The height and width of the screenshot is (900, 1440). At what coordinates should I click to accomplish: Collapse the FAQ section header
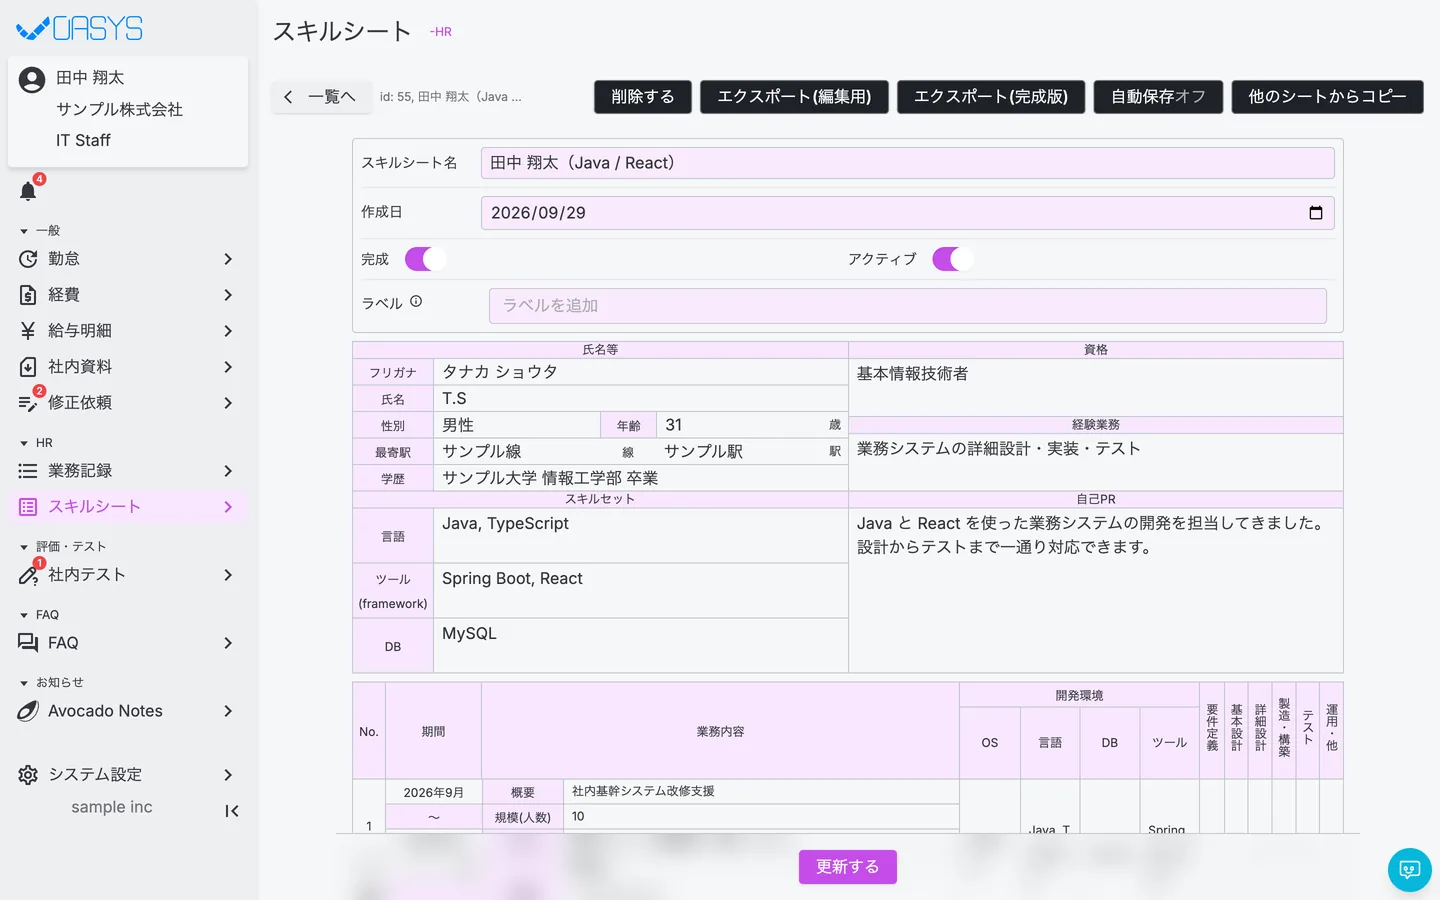pos(40,615)
